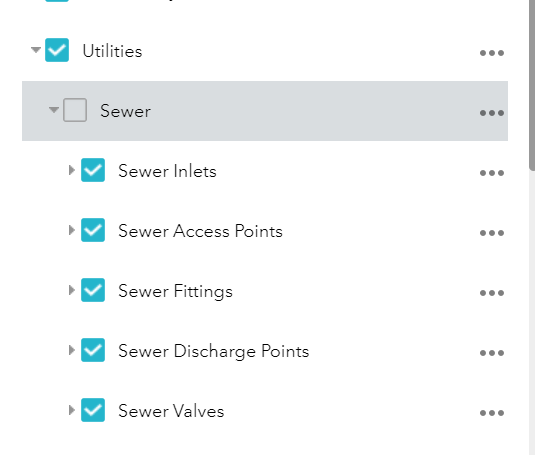The image size is (535, 455).
Task: Click the vertical scrollbar thumb
Action: [532, 85]
